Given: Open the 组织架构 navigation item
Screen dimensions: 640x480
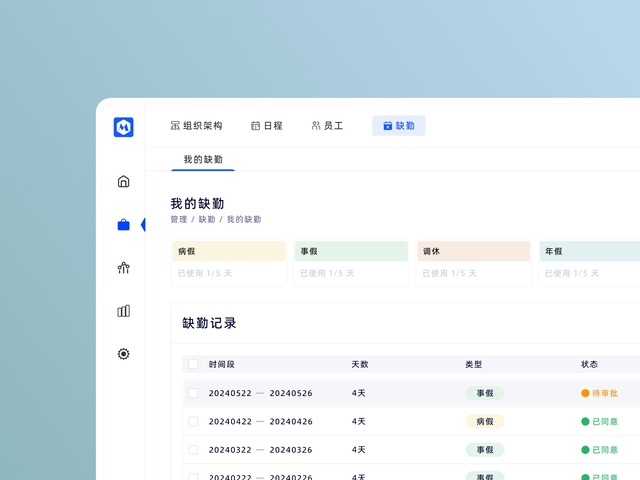Looking at the screenshot, I should tap(196, 126).
